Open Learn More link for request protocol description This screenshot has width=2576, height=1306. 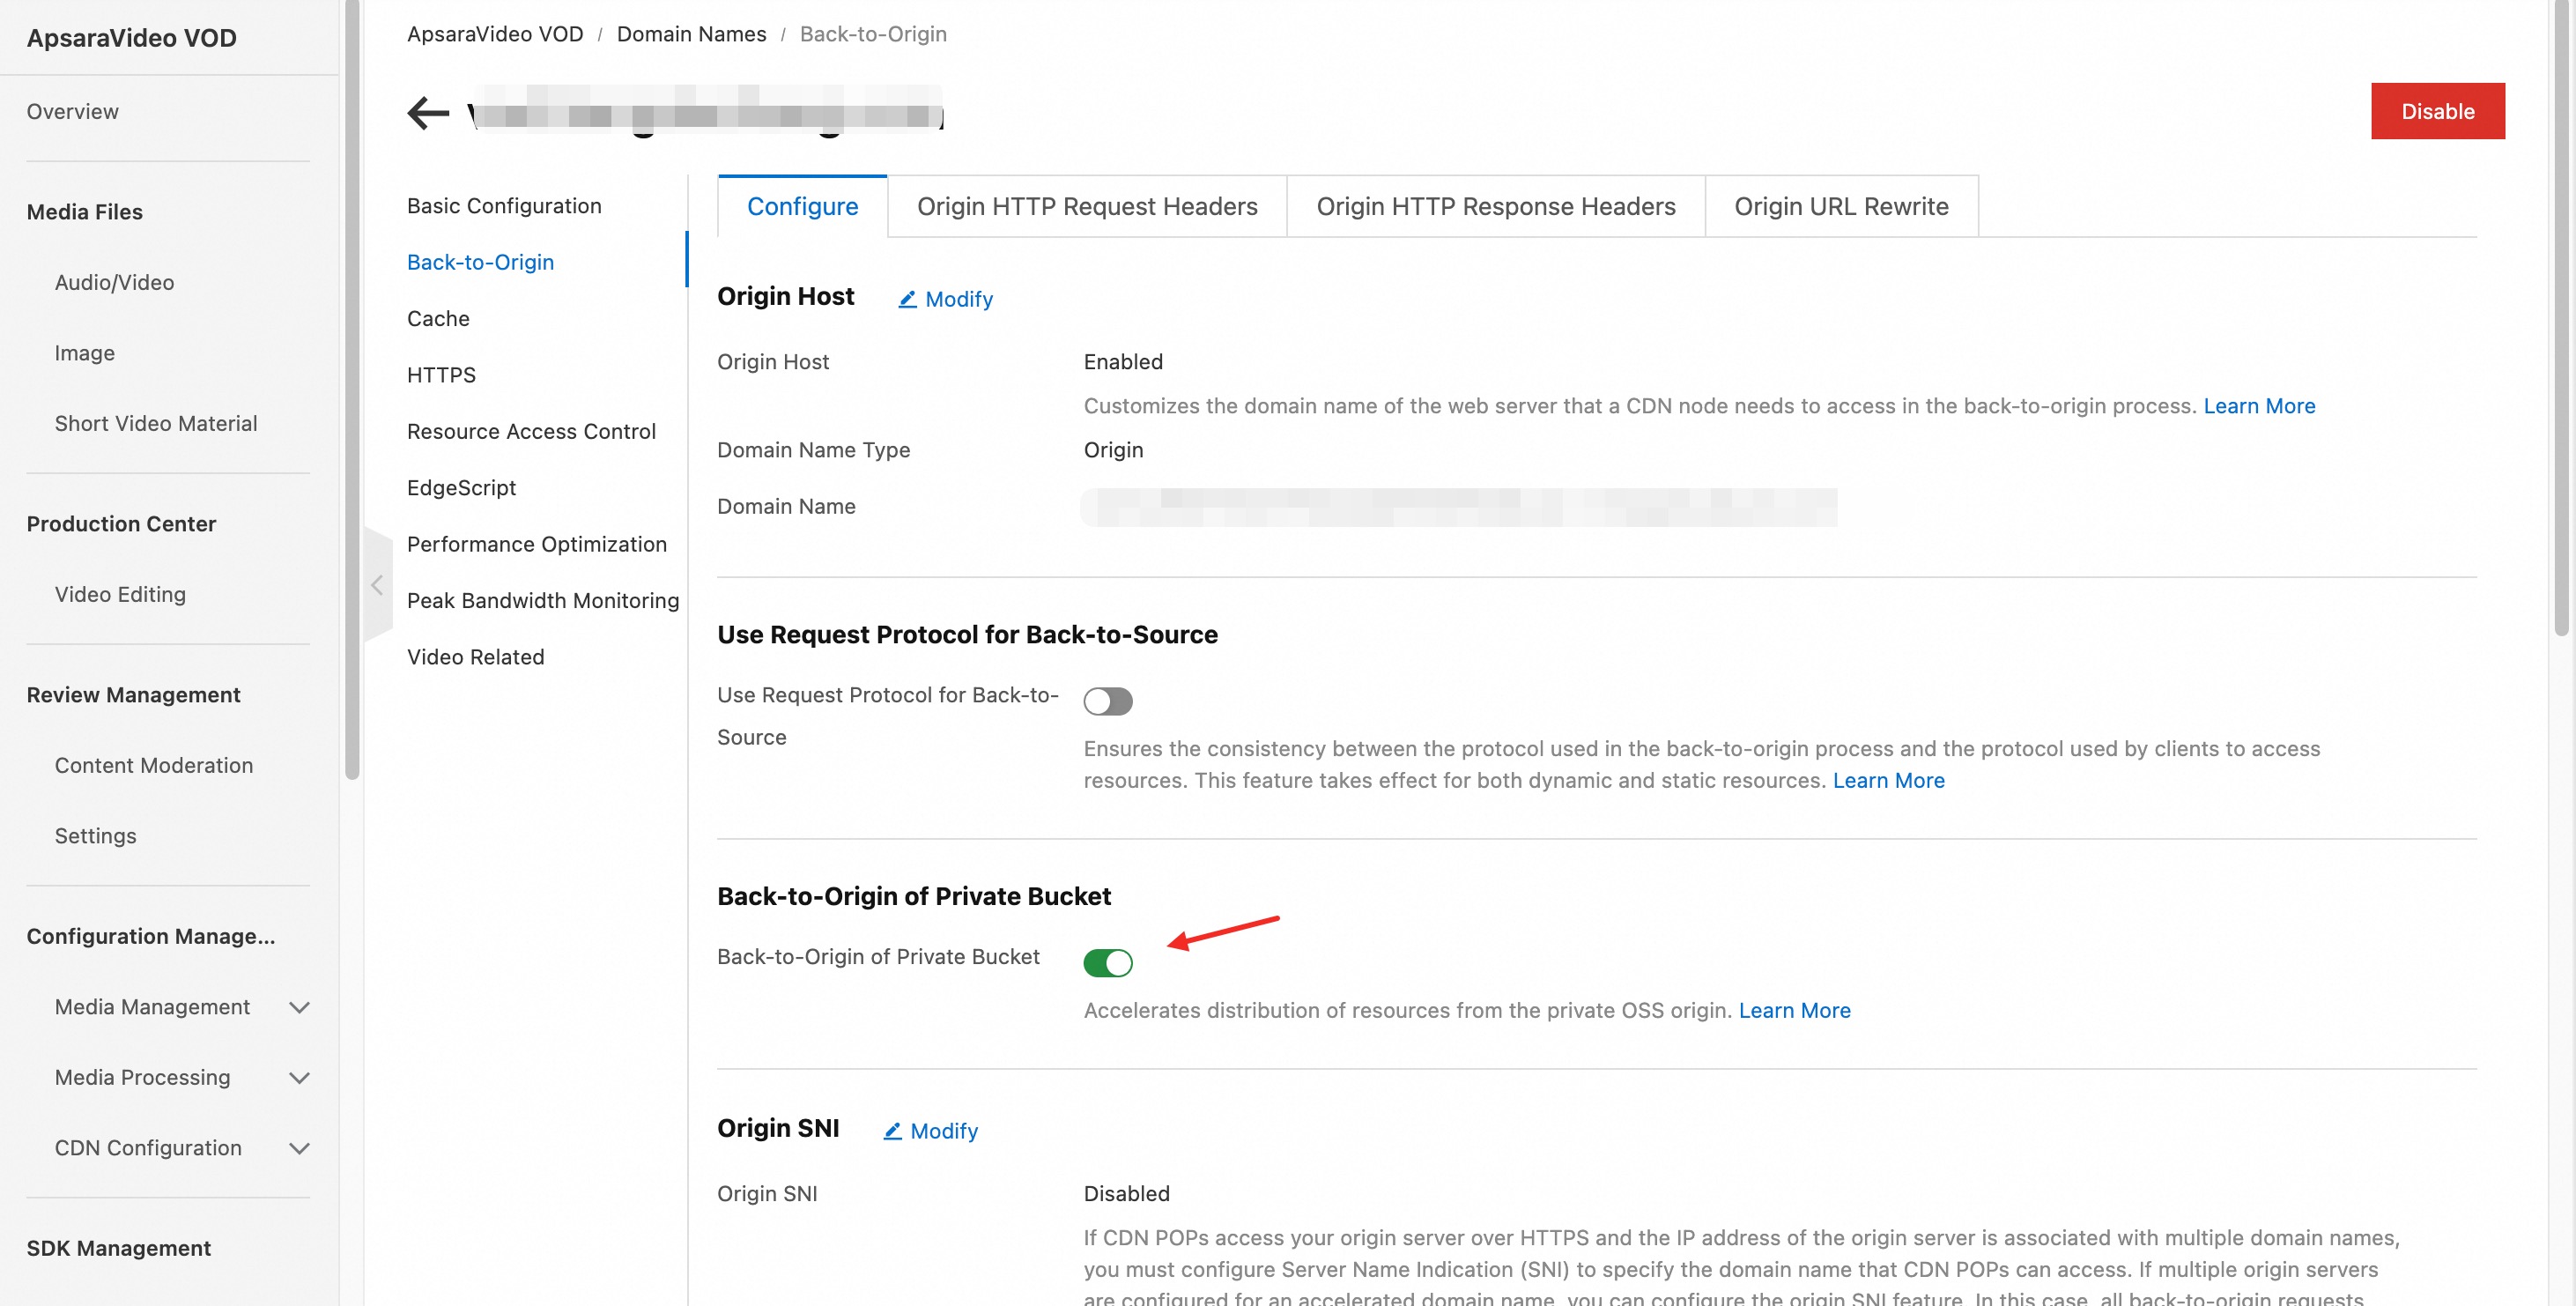[x=1888, y=780]
